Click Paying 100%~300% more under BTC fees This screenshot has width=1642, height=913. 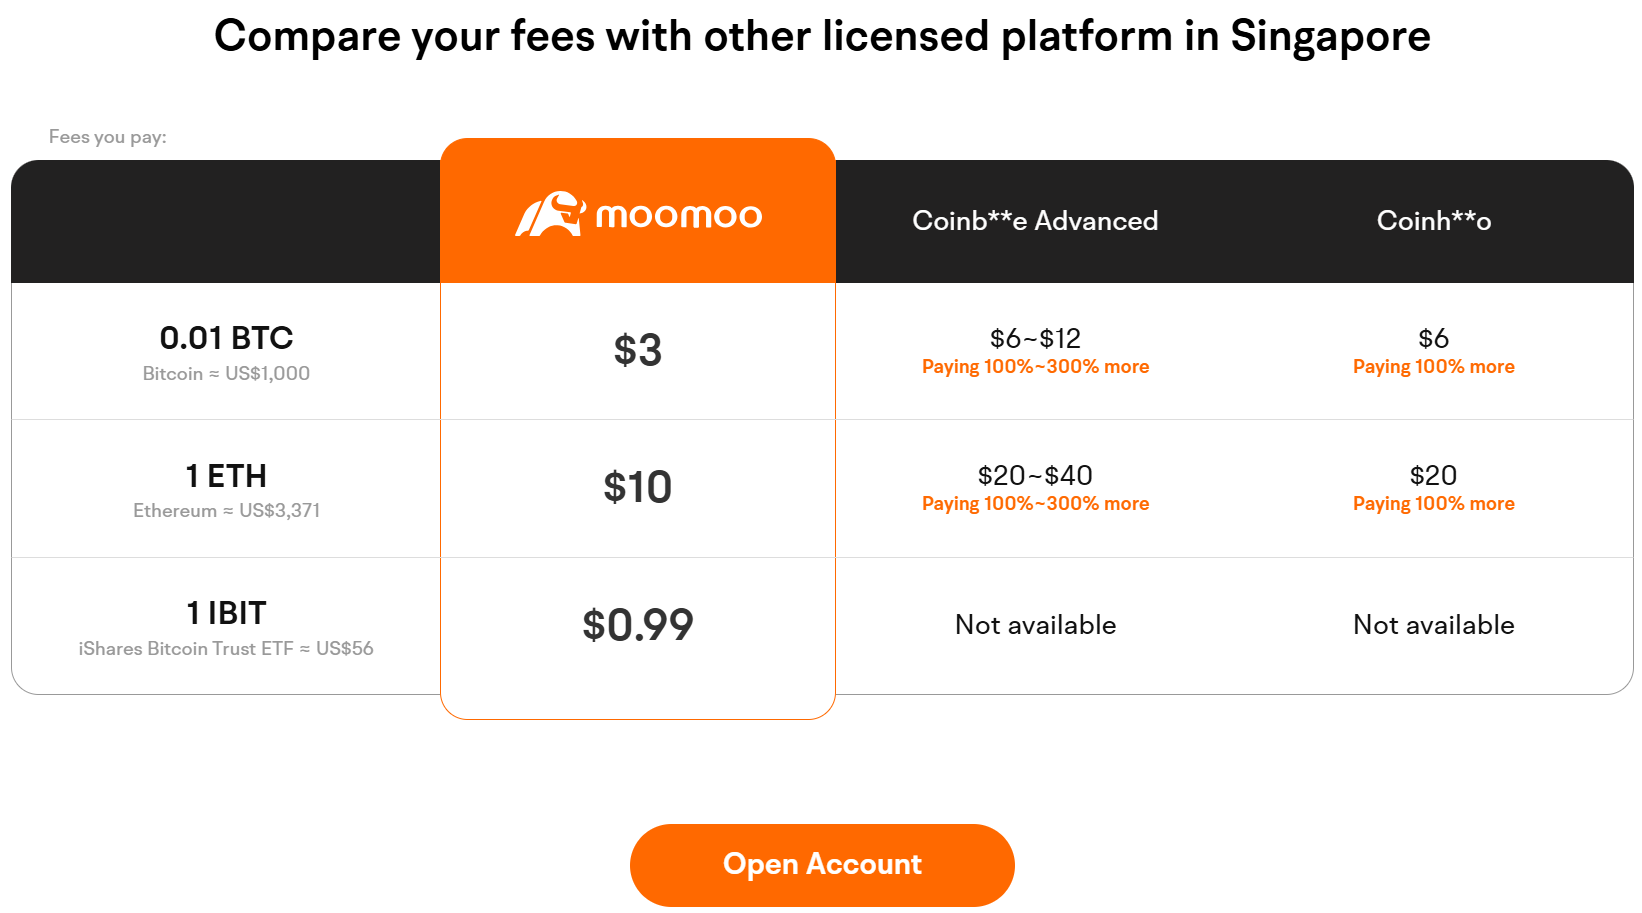(1034, 366)
